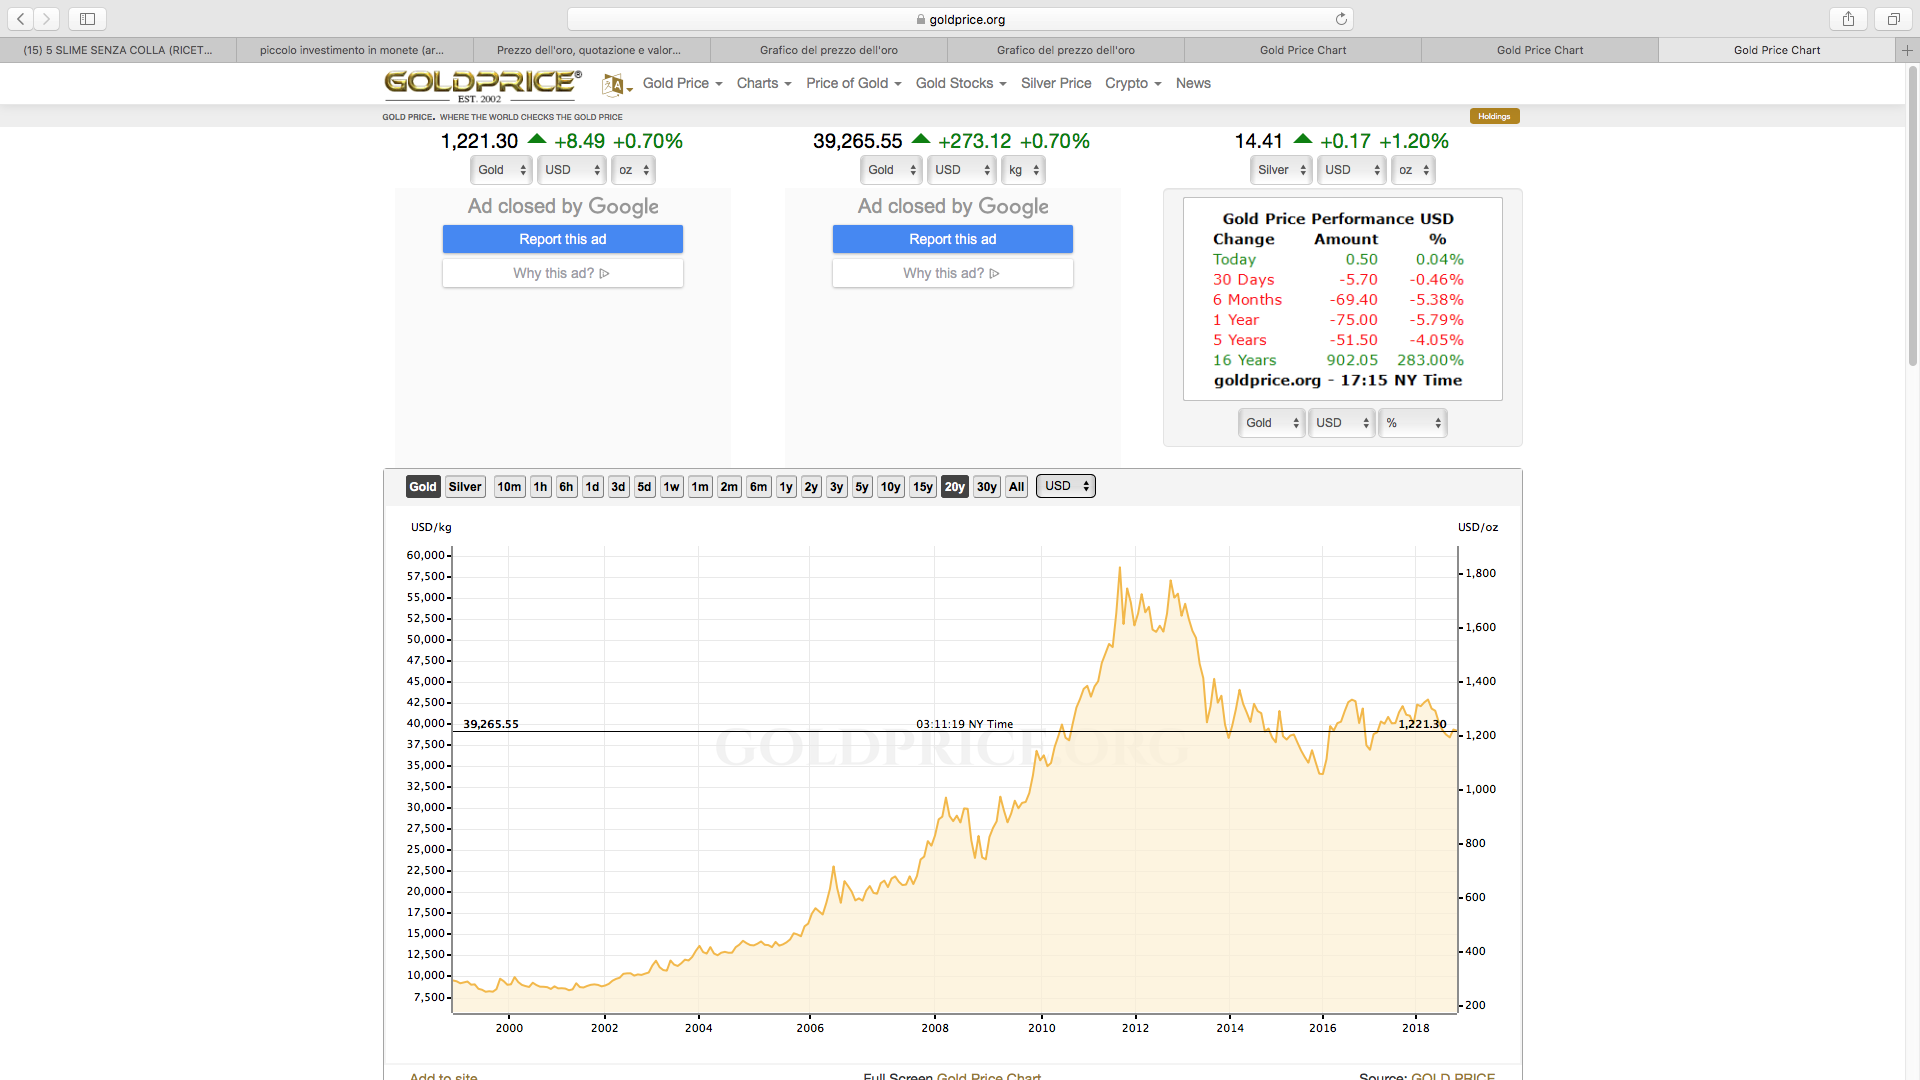This screenshot has width=1920, height=1080.
Task: Click the GOLDPRICE logo
Action: (482, 85)
